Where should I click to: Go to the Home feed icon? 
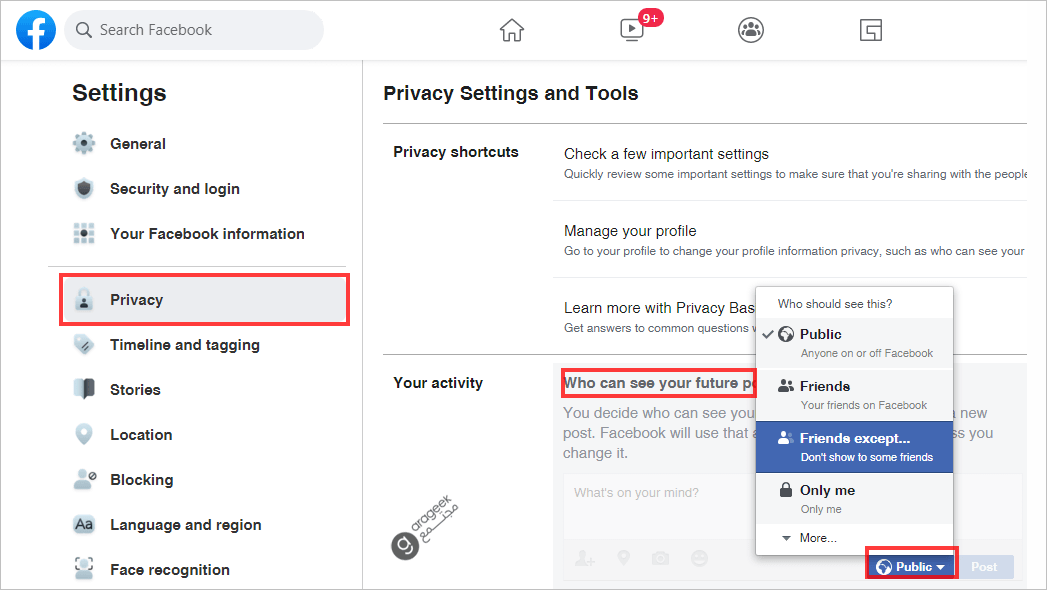pos(512,30)
